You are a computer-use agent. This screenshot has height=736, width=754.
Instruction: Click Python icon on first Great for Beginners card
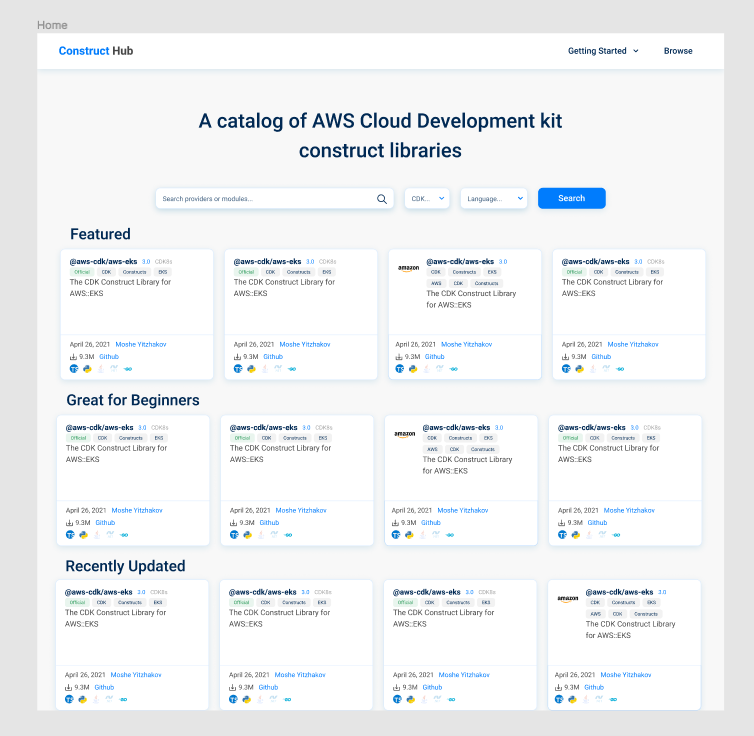[83, 535]
